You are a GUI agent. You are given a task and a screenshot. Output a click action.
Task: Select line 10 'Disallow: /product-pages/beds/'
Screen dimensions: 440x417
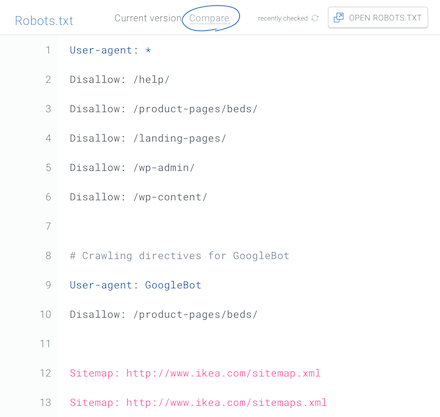click(x=164, y=314)
